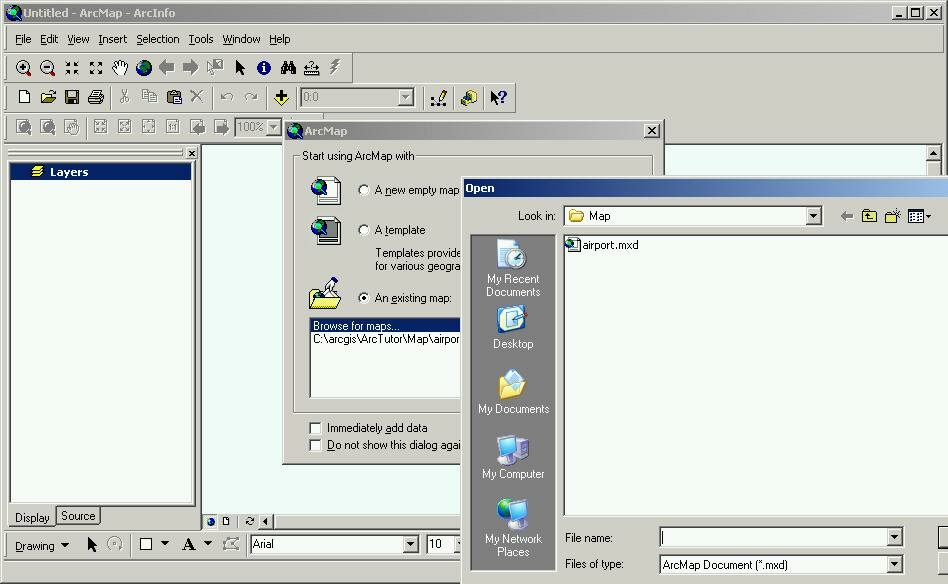
Task: Click the What's This help icon
Action: pos(498,97)
